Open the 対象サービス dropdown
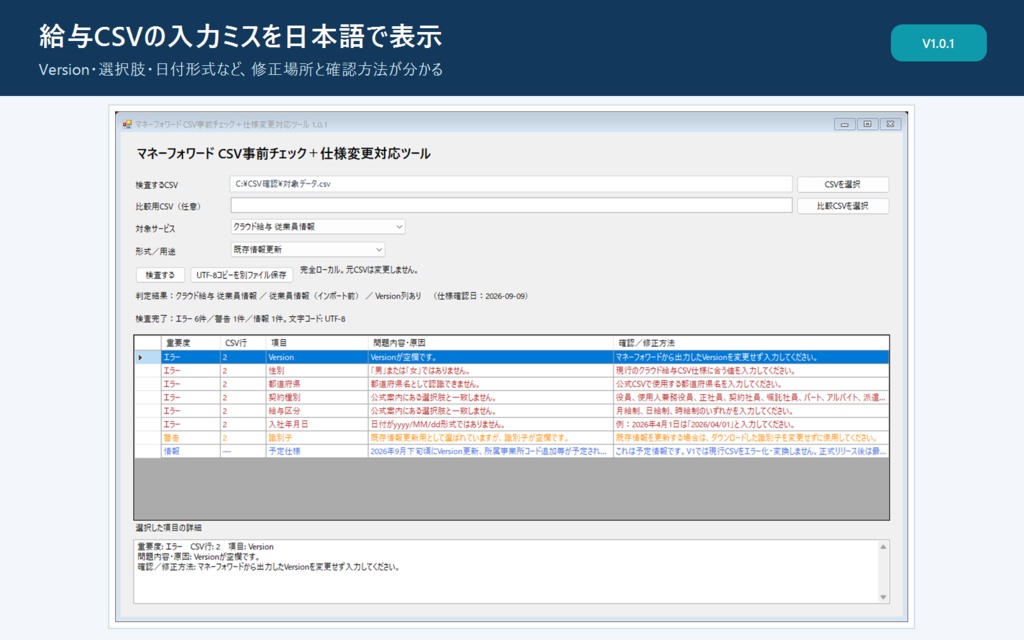Image resolution: width=1024 pixels, height=640 pixels. pos(317,227)
